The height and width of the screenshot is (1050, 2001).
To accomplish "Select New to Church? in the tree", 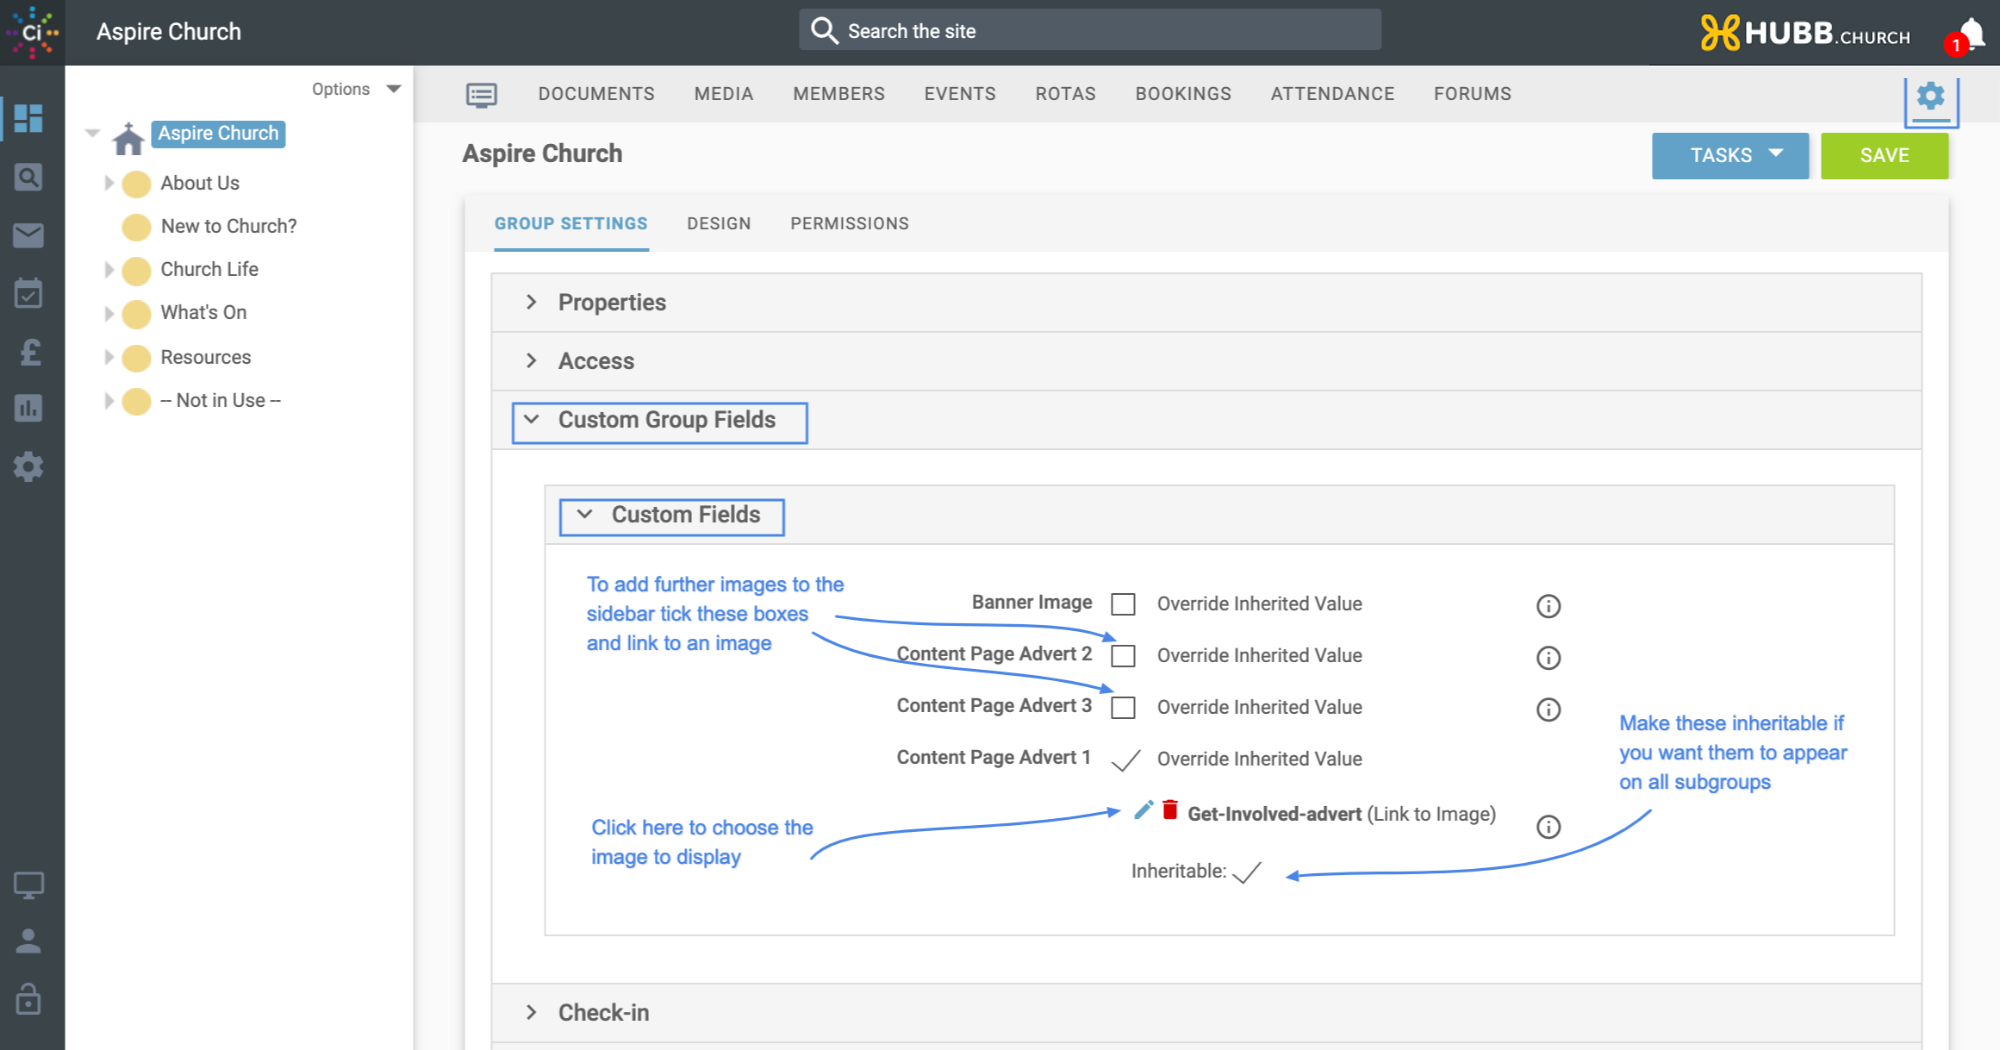I will pyautogui.click(x=229, y=227).
